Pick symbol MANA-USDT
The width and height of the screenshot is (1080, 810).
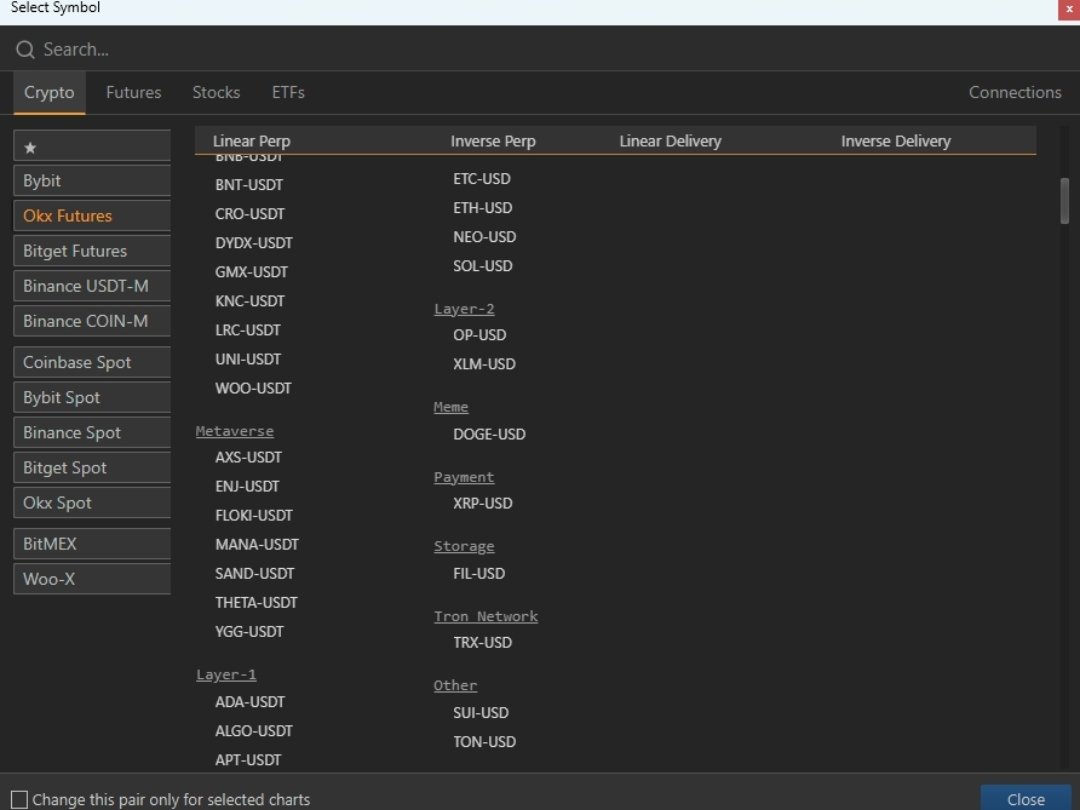pos(256,545)
